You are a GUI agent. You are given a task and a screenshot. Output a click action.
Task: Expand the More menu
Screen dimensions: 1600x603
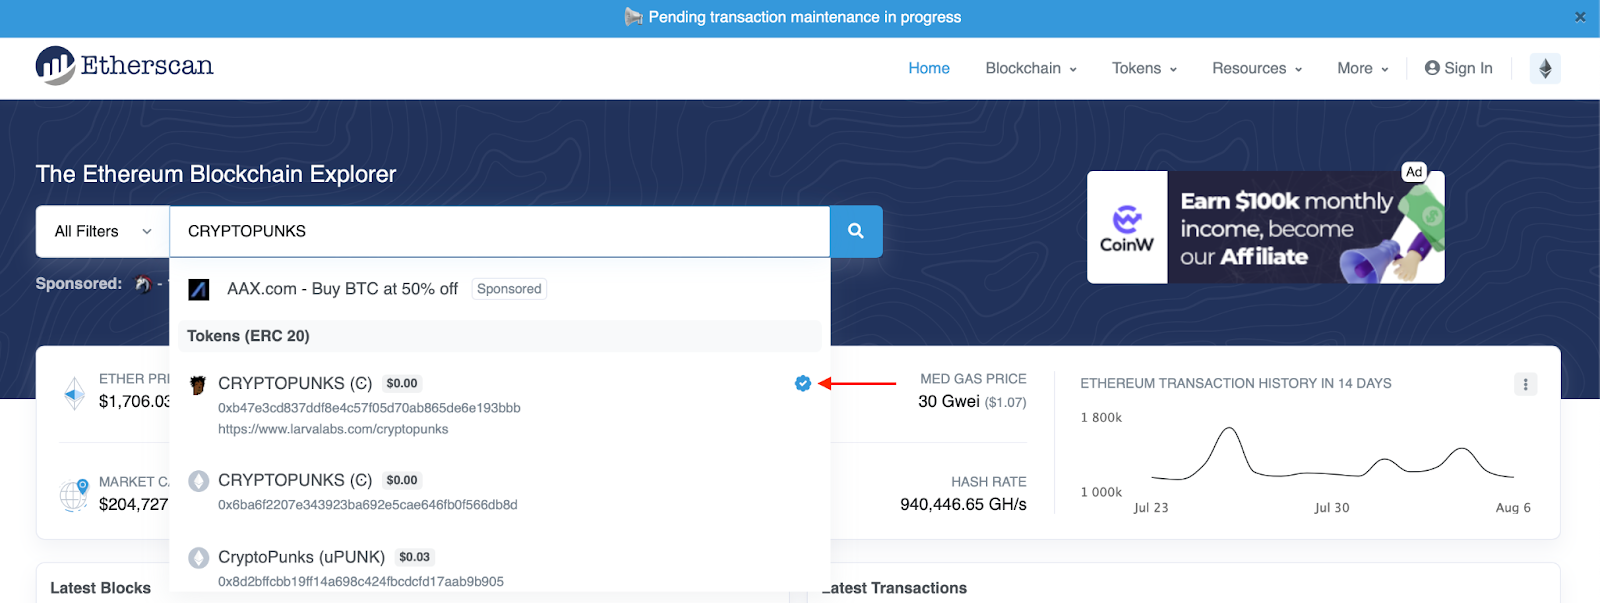pos(1363,68)
